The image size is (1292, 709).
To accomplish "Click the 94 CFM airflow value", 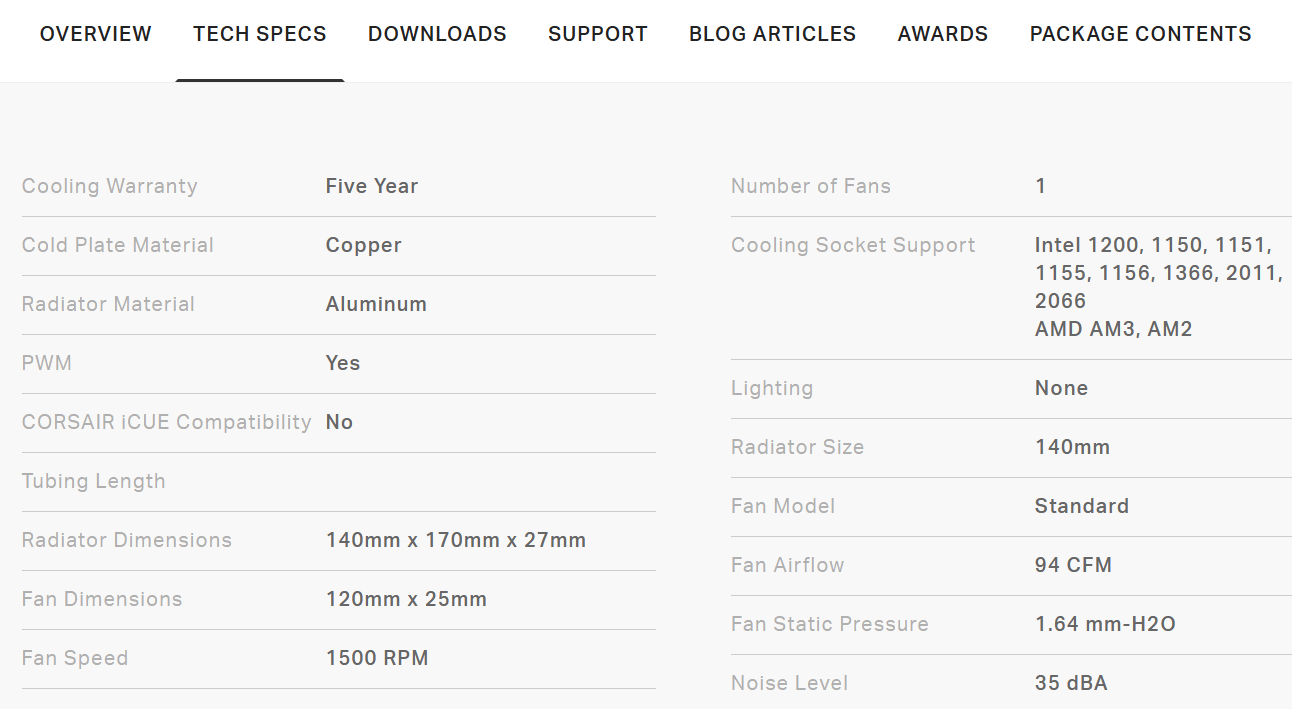I will (x=1073, y=565).
